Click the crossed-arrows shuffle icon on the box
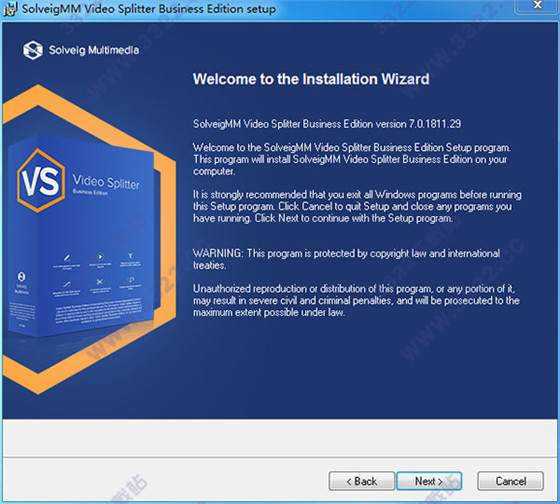560x504 pixels. point(67,284)
